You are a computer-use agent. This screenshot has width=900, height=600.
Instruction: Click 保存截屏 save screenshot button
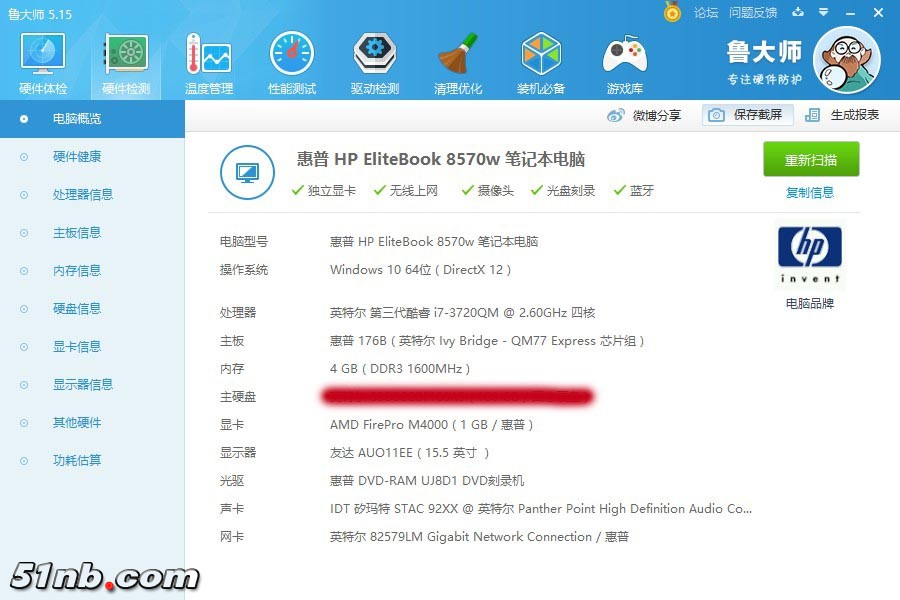pos(748,115)
